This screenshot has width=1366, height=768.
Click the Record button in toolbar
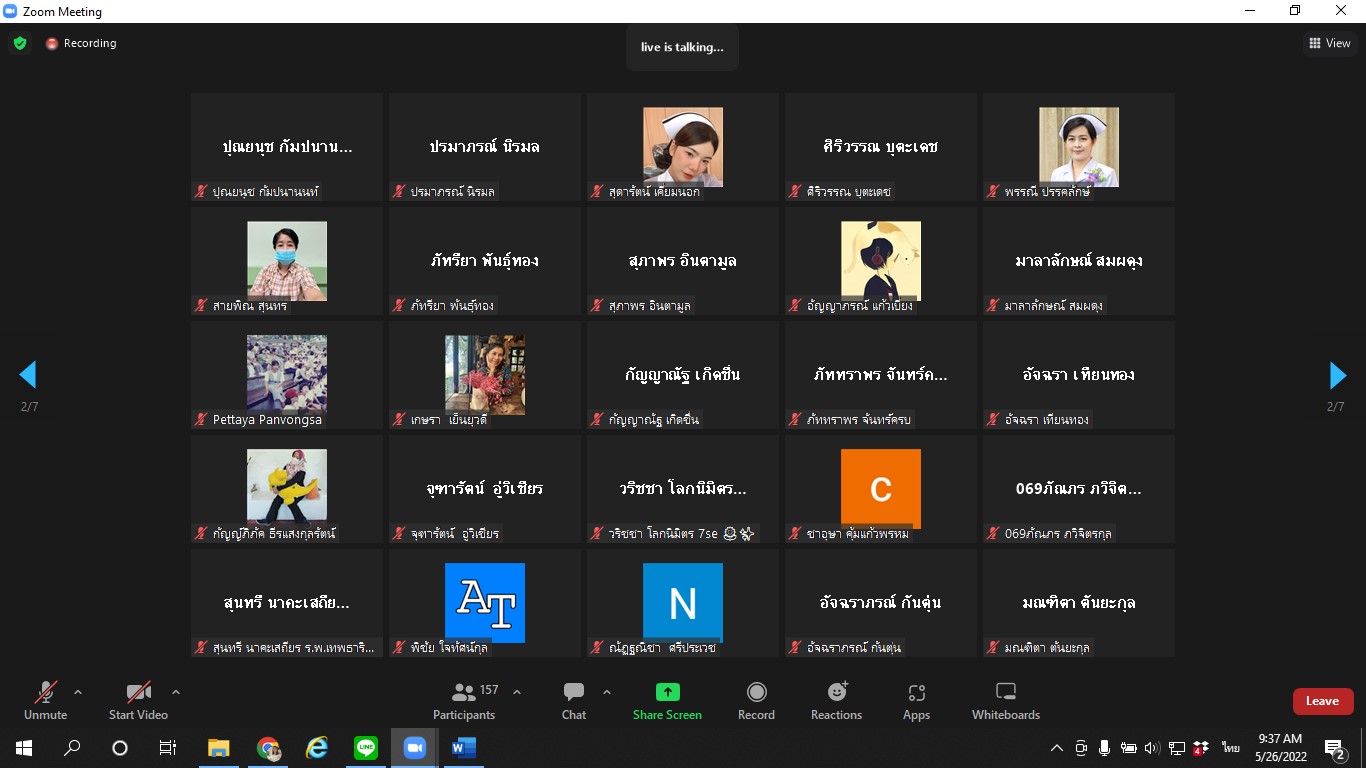(x=756, y=700)
